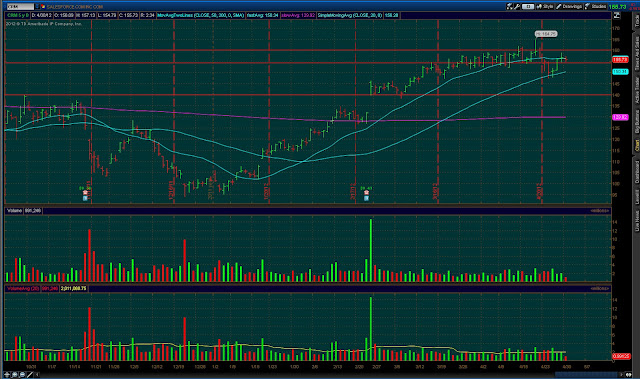
Task: Open the Dashboard side tab
Action: (x=636, y=172)
